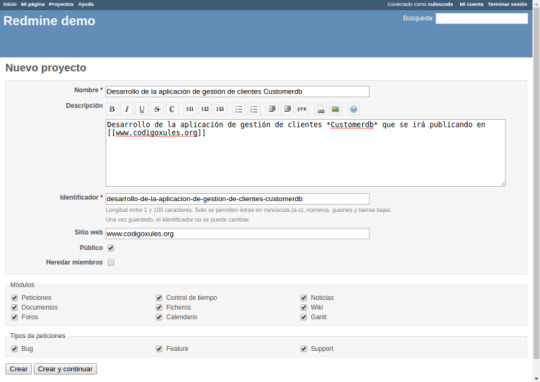540x382 pixels.
Task: Insert preformatted text block
Action: coord(302,109)
